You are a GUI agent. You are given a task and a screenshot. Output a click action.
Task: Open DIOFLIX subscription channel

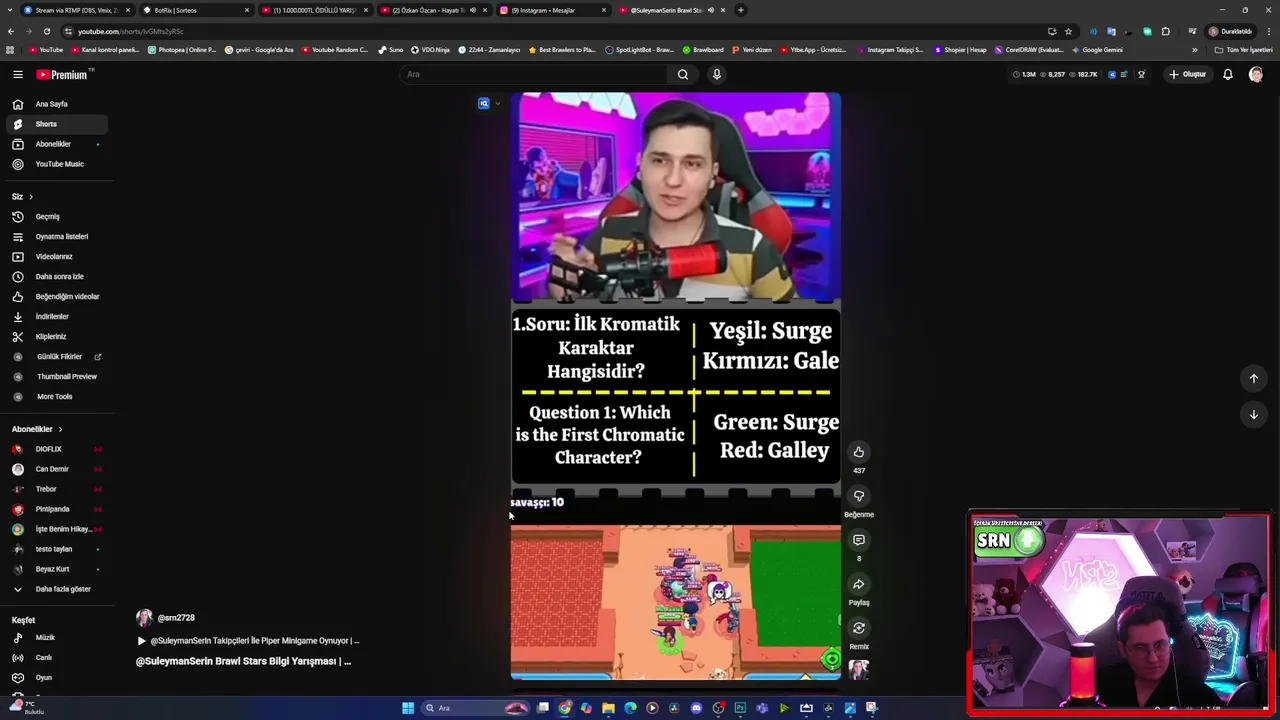56,449
